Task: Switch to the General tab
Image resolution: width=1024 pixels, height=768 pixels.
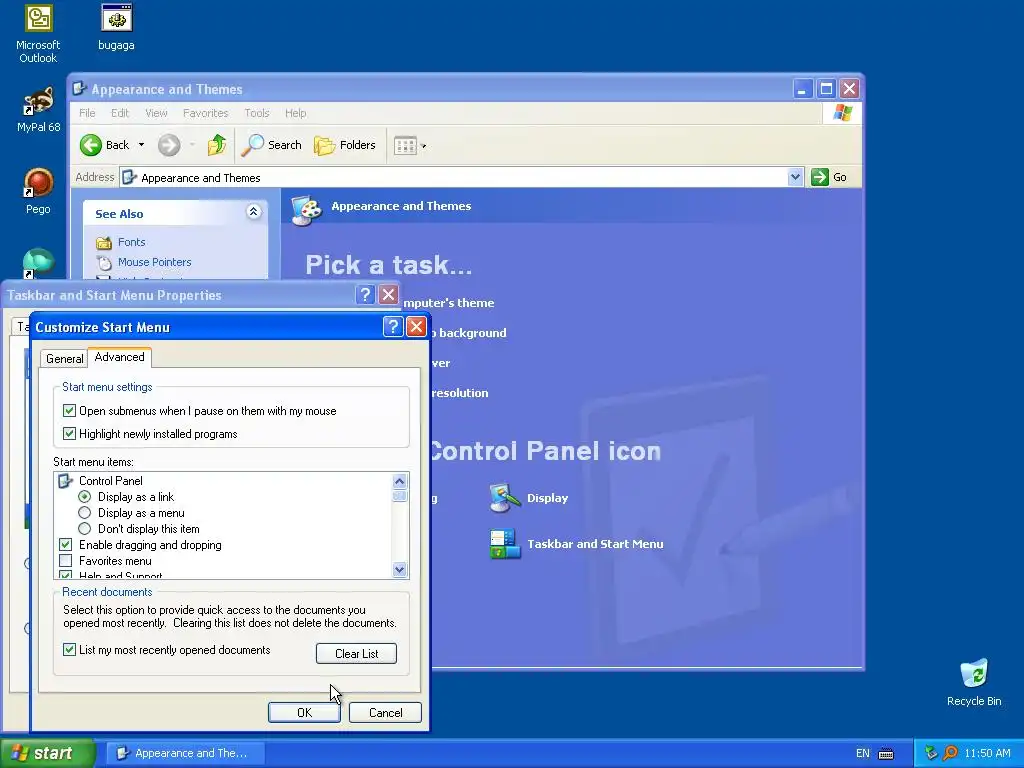Action: coord(64,359)
